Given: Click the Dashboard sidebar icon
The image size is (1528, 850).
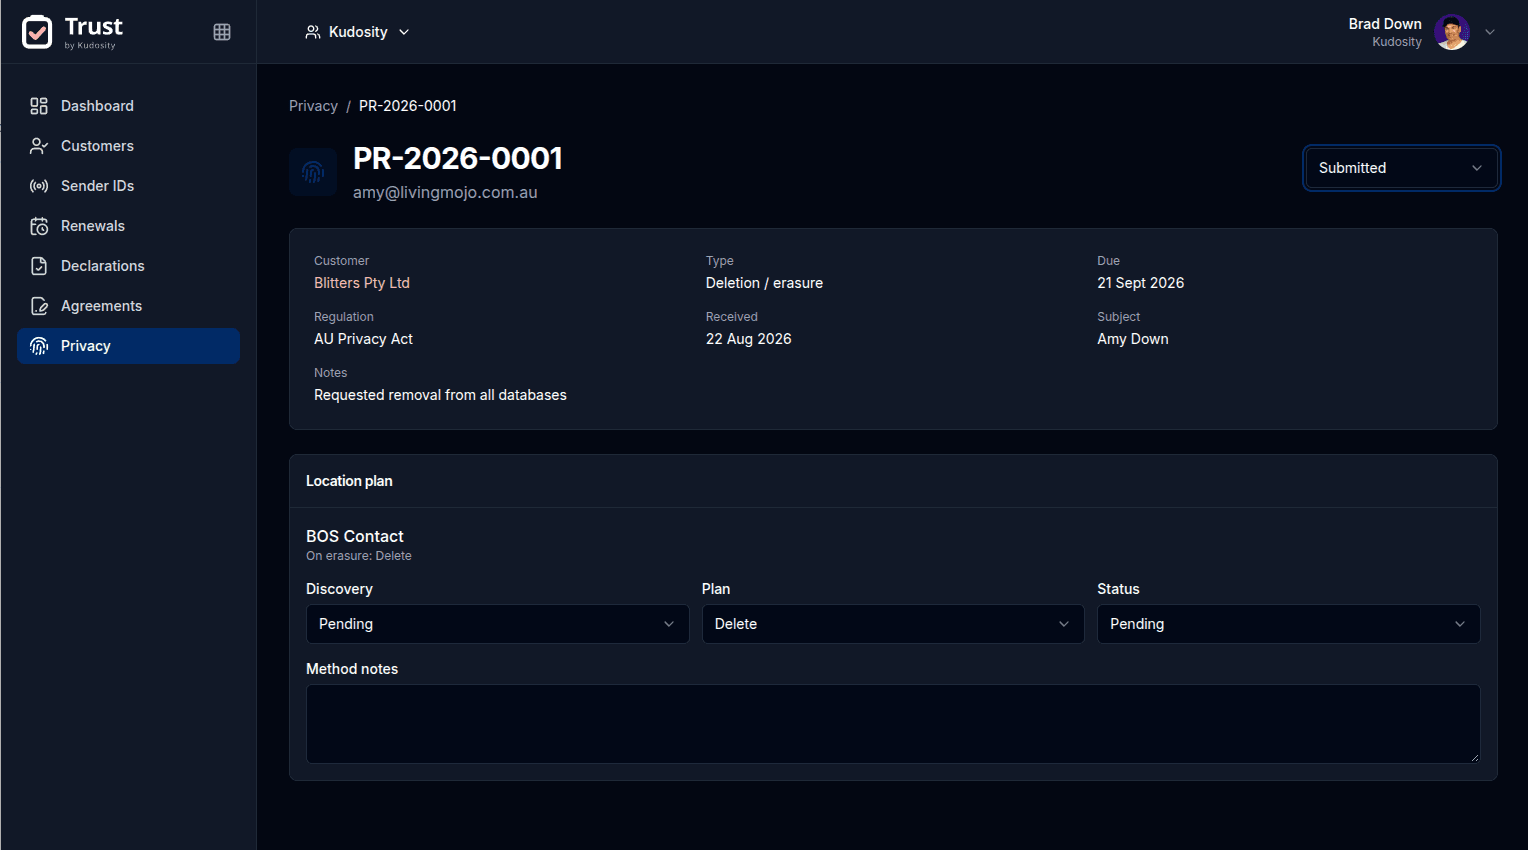Looking at the screenshot, I should (x=39, y=106).
